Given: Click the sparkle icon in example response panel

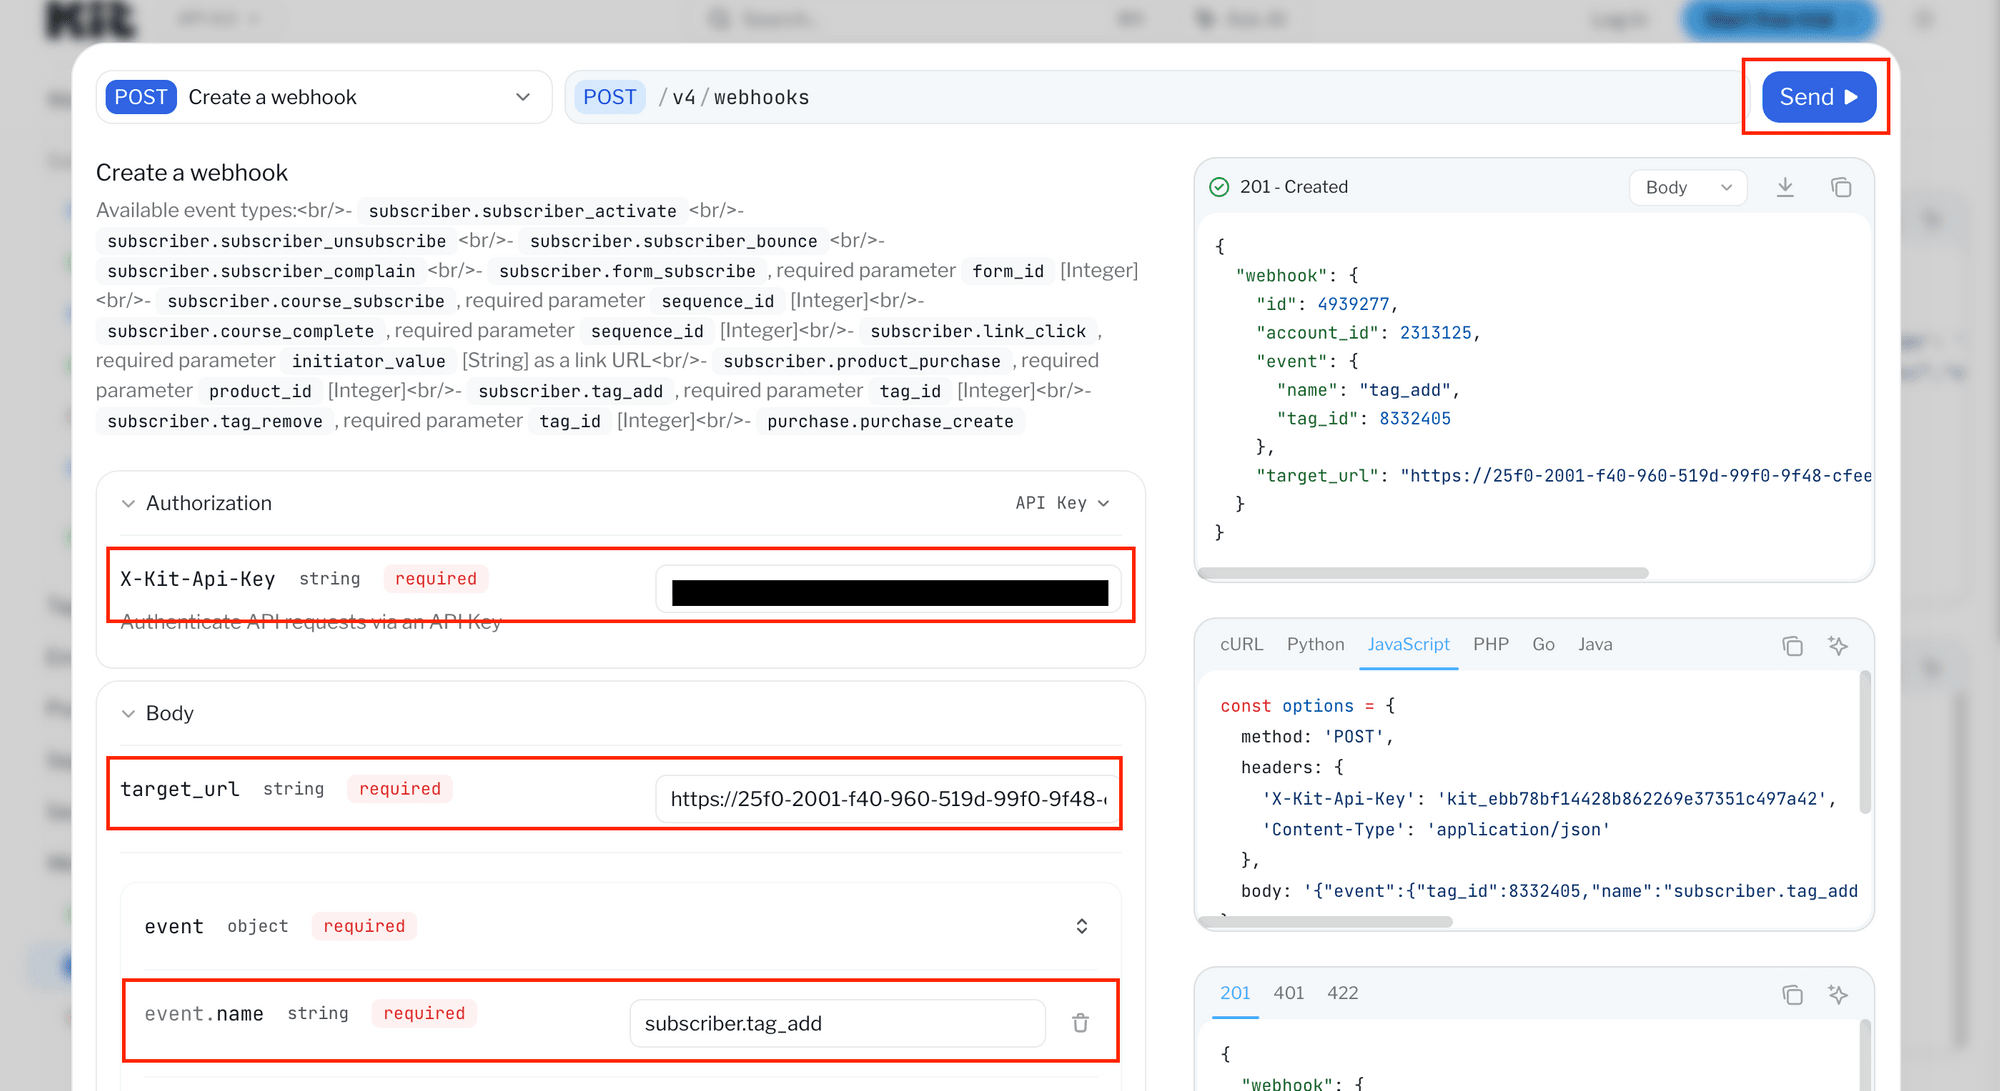Looking at the screenshot, I should click(1838, 994).
